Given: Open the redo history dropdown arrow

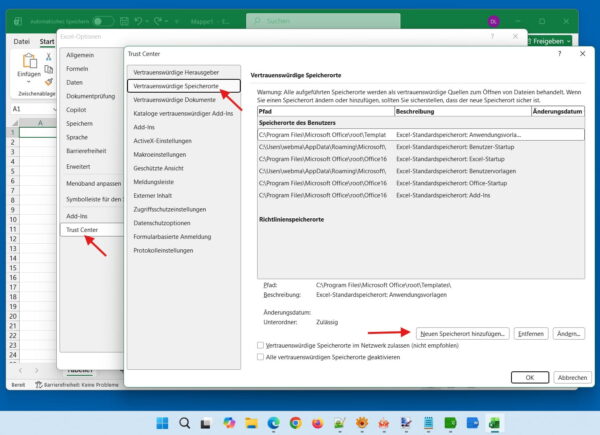Looking at the screenshot, I should tap(166, 21).
